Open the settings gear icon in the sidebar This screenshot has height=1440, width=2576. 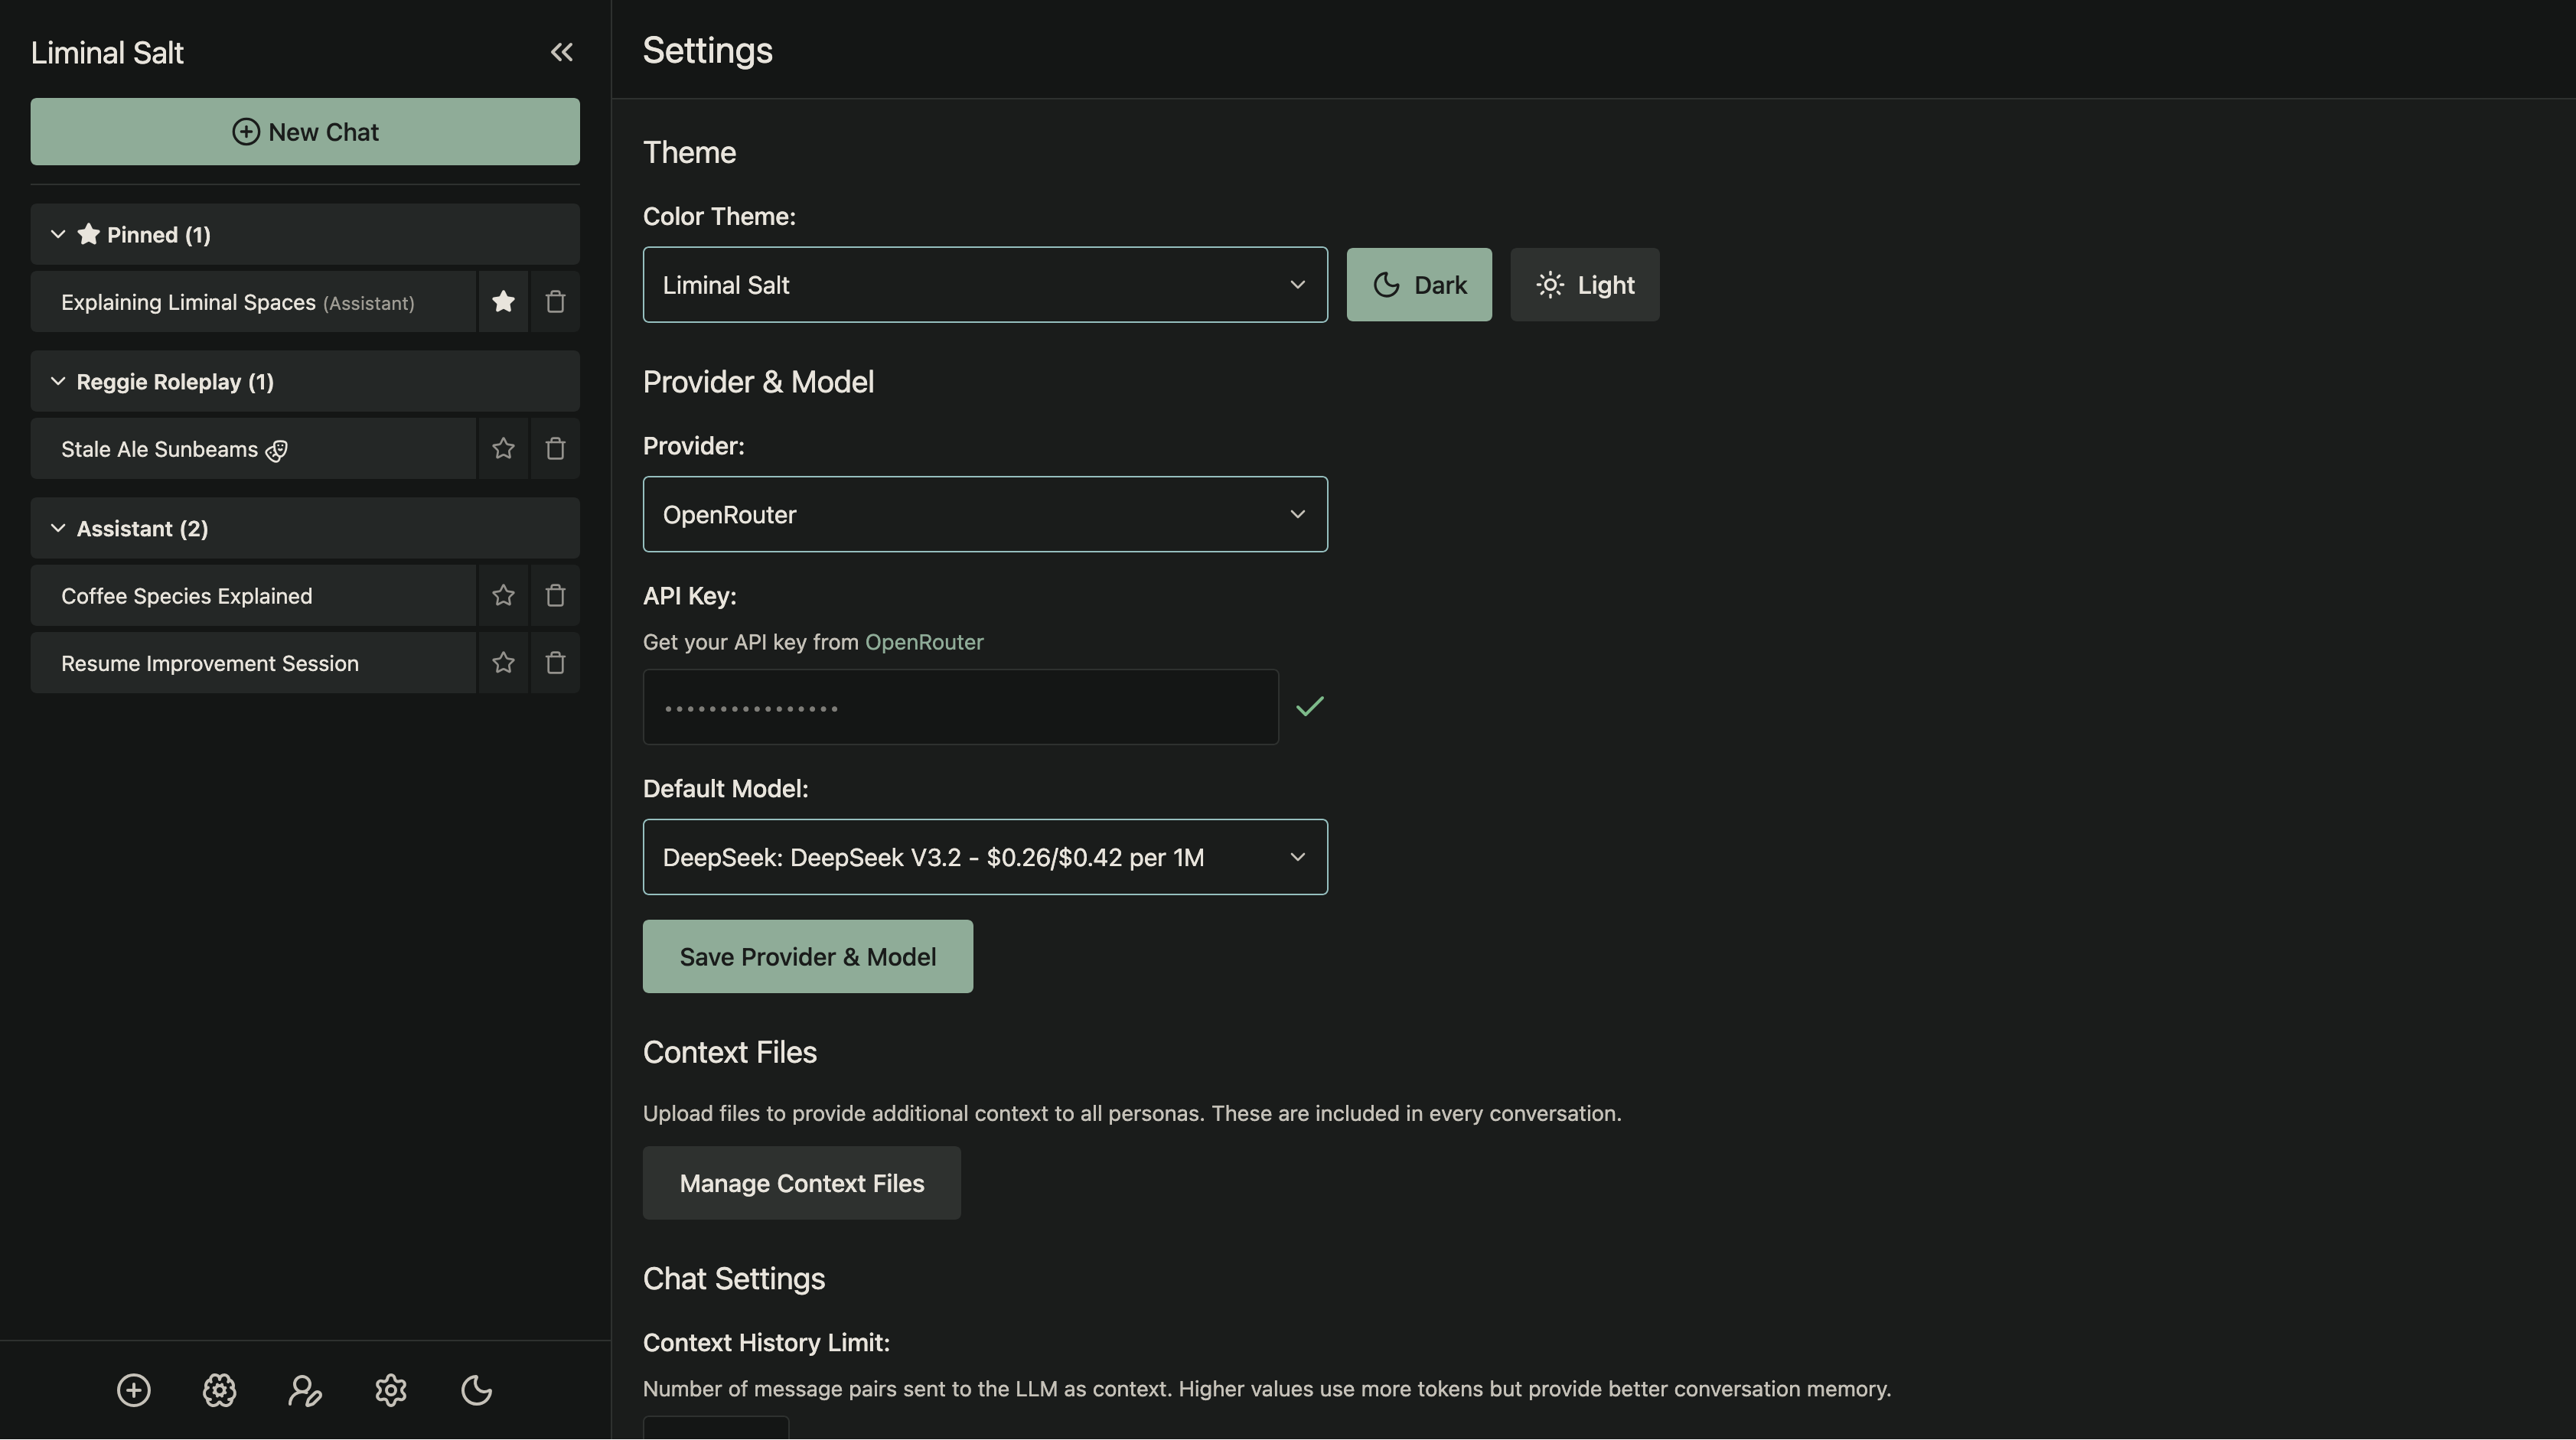tap(390, 1390)
